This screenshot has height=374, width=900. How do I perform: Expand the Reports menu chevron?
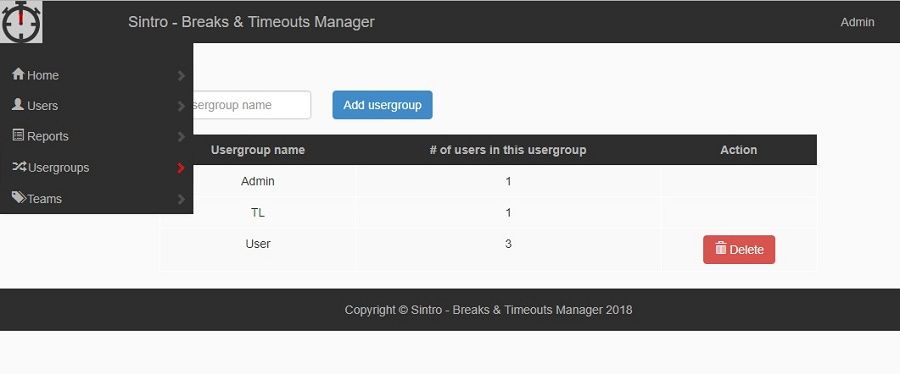tap(181, 137)
